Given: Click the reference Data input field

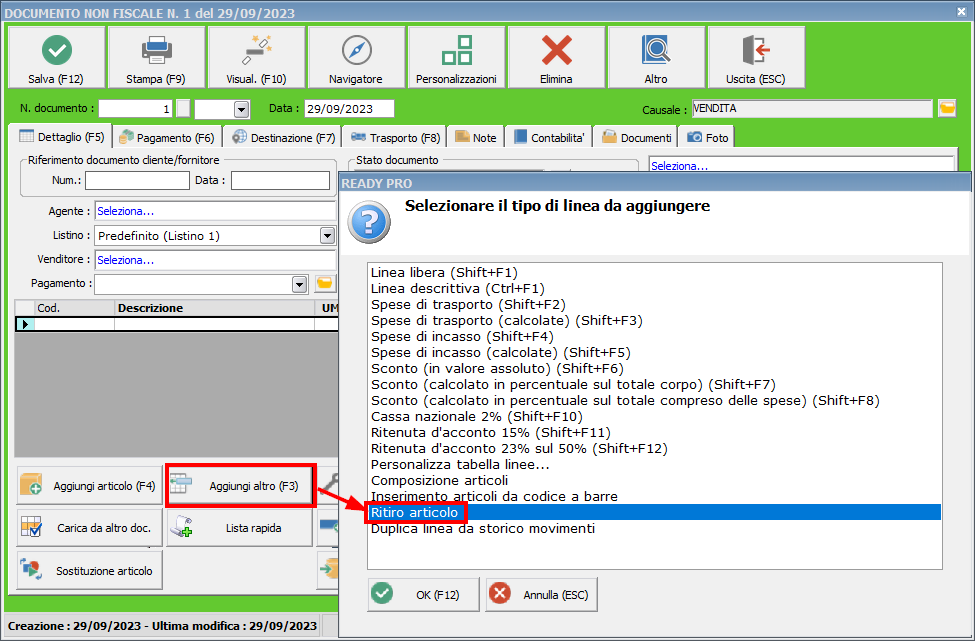Looking at the screenshot, I should (x=280, y=180).
